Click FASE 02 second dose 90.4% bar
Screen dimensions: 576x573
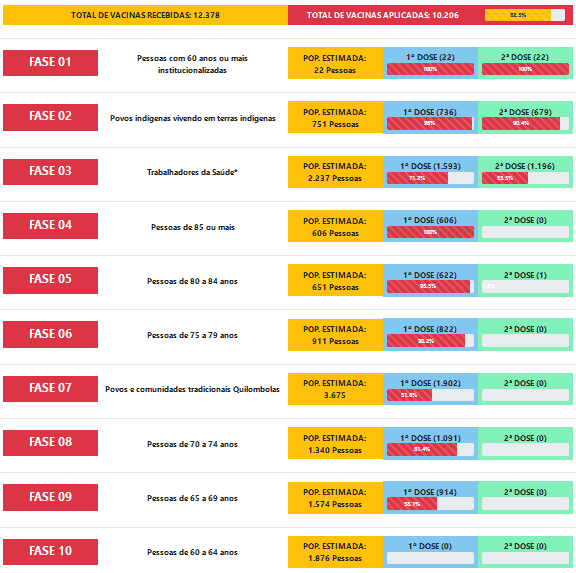coord(525,123)
